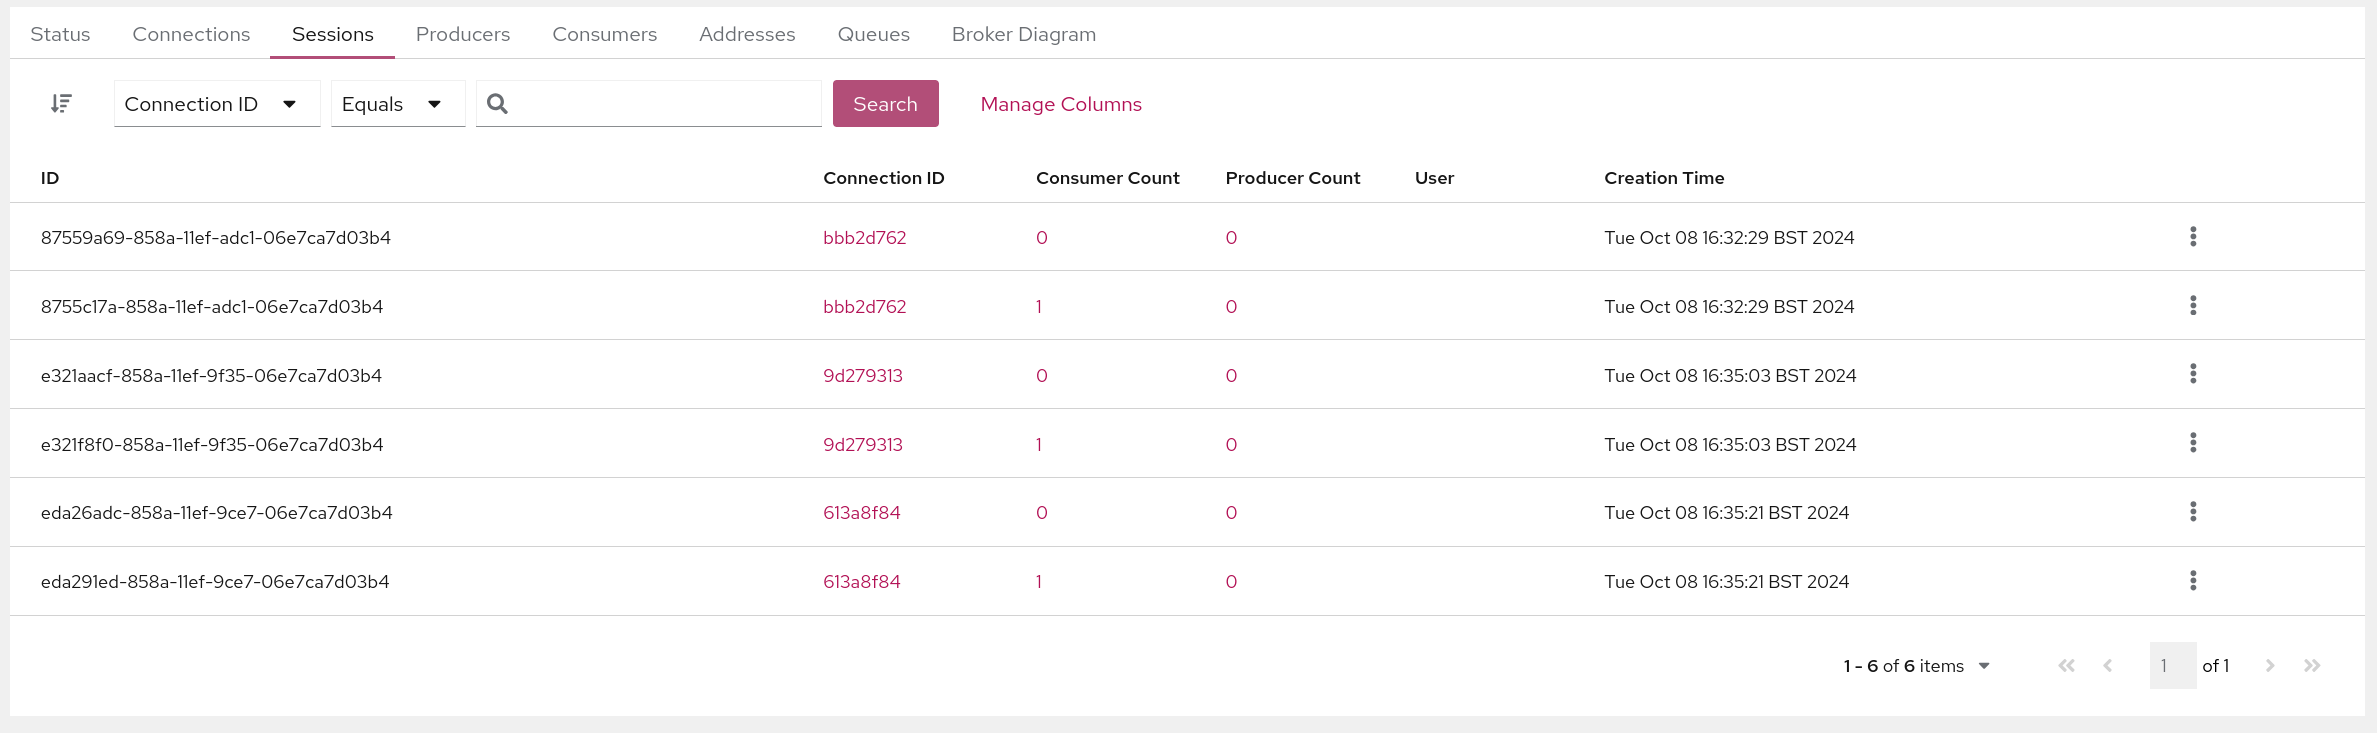Jump to last page arrow
2377x733 pixels.
[x=2312, y=666]
